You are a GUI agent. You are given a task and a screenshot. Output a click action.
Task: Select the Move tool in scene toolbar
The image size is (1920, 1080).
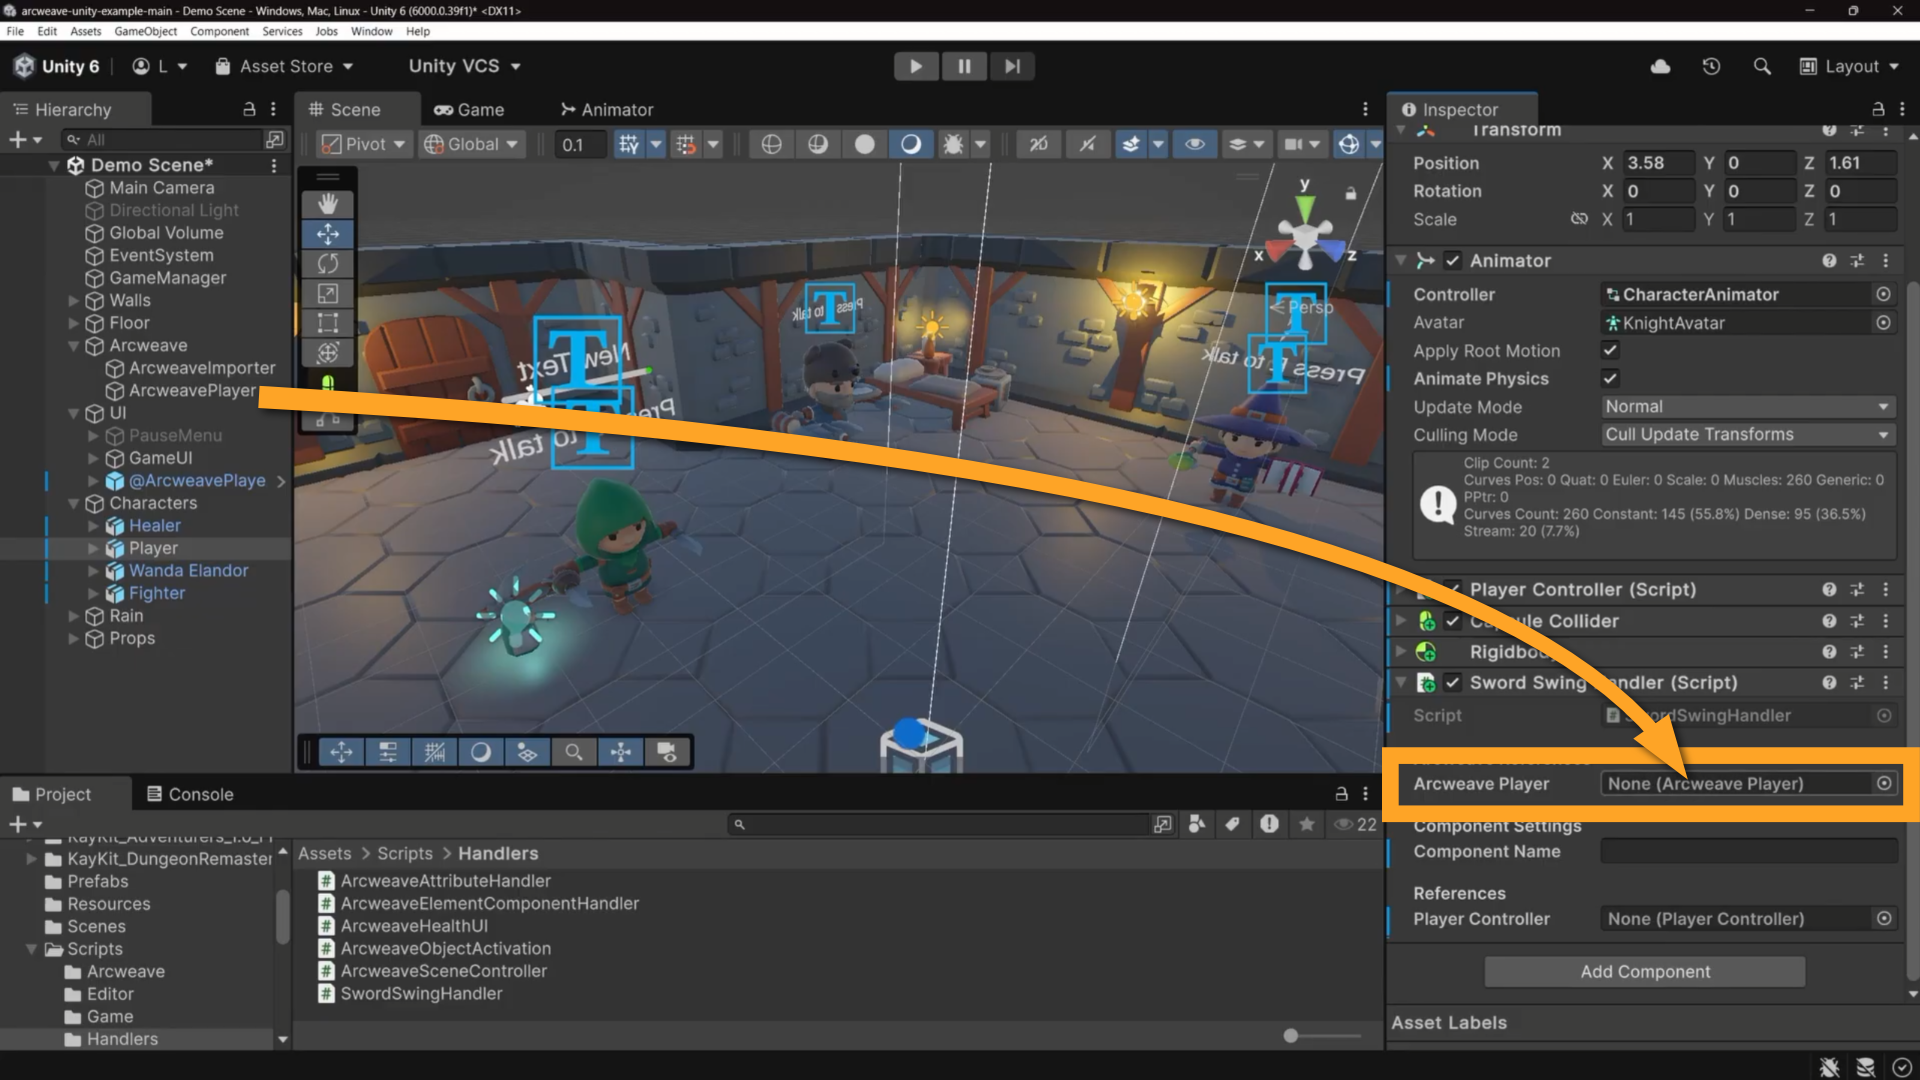[x=328, y=234]
